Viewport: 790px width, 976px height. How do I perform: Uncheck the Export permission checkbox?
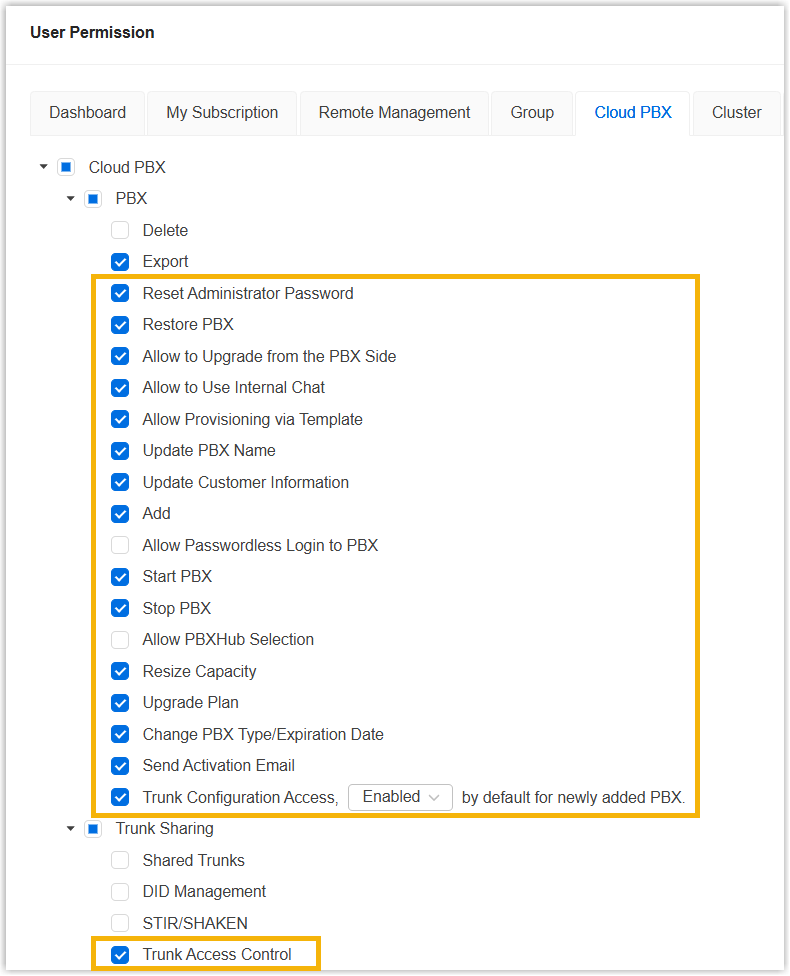[120, 262]
